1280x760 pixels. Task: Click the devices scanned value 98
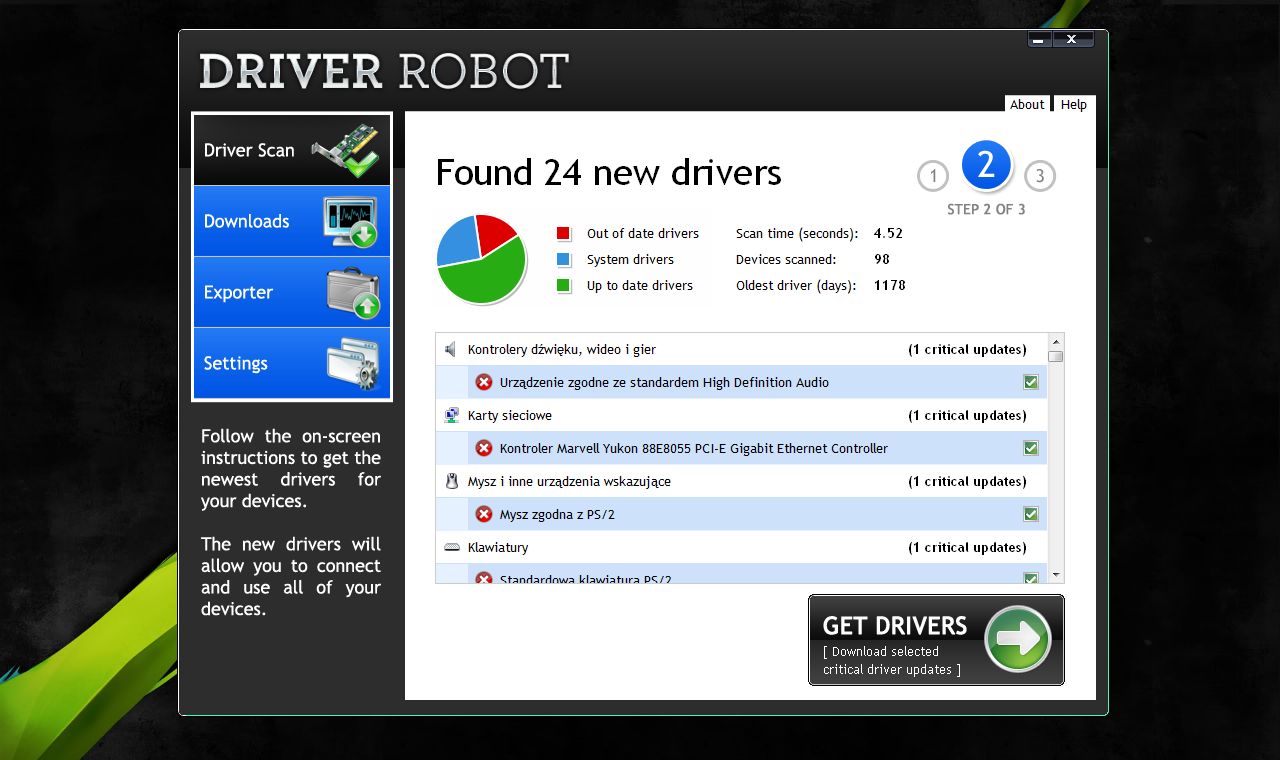(x=881, y=259)
